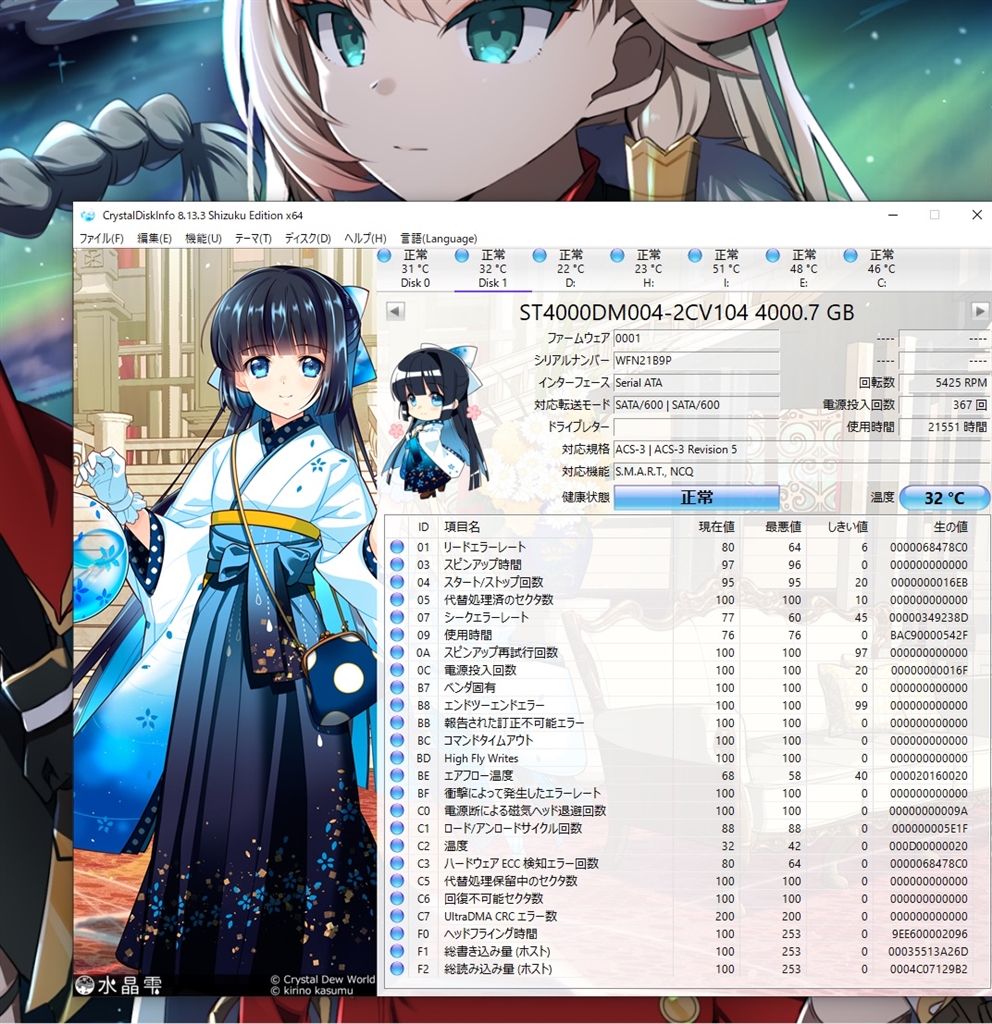The height and width of the screenshot is (1024, 992).
Task: Select the 総書き込み量 (ホスト) attribute name
Action: pyautogui.click(x=498, y=952)
